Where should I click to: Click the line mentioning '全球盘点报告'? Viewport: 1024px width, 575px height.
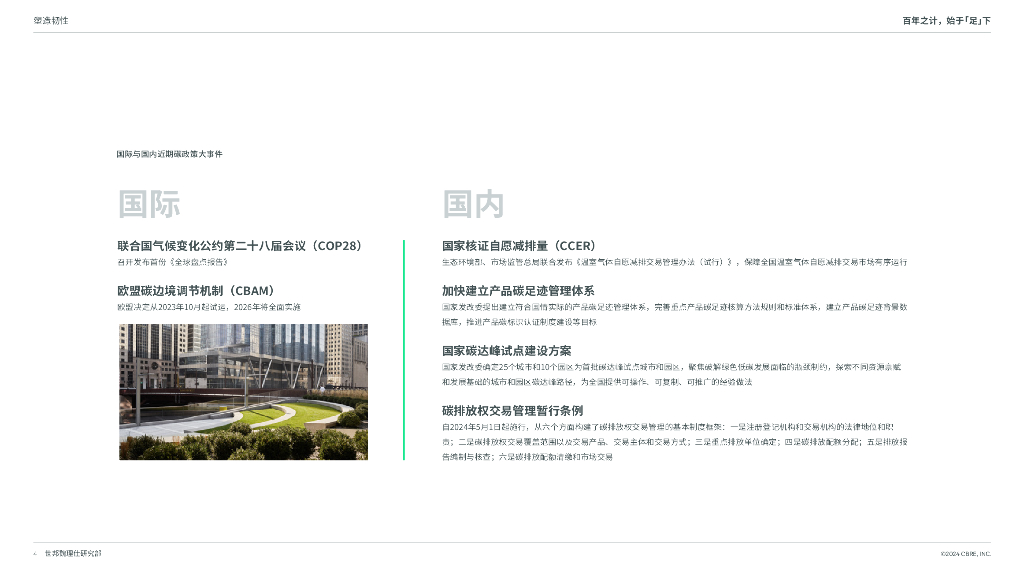pyautogui.click(x=172, y=262)
